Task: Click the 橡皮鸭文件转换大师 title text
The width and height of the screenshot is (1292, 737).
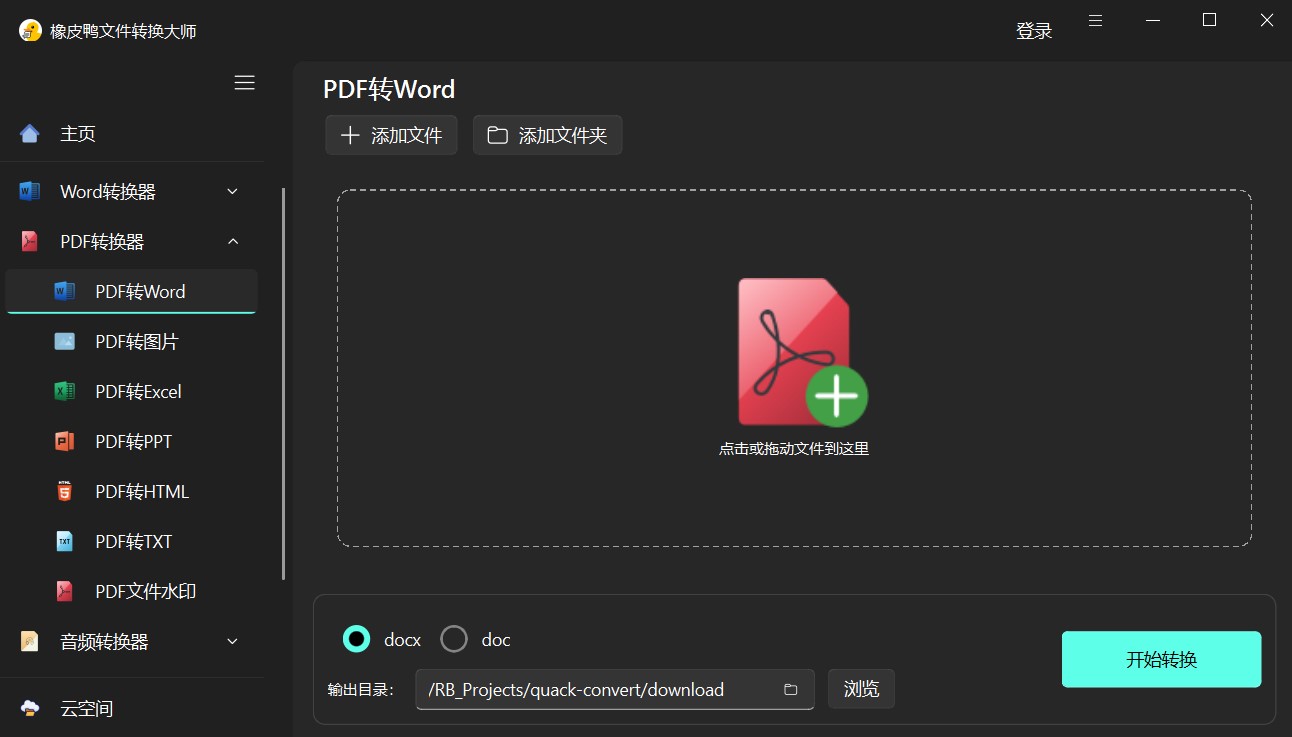Action: tap(123, 31)
